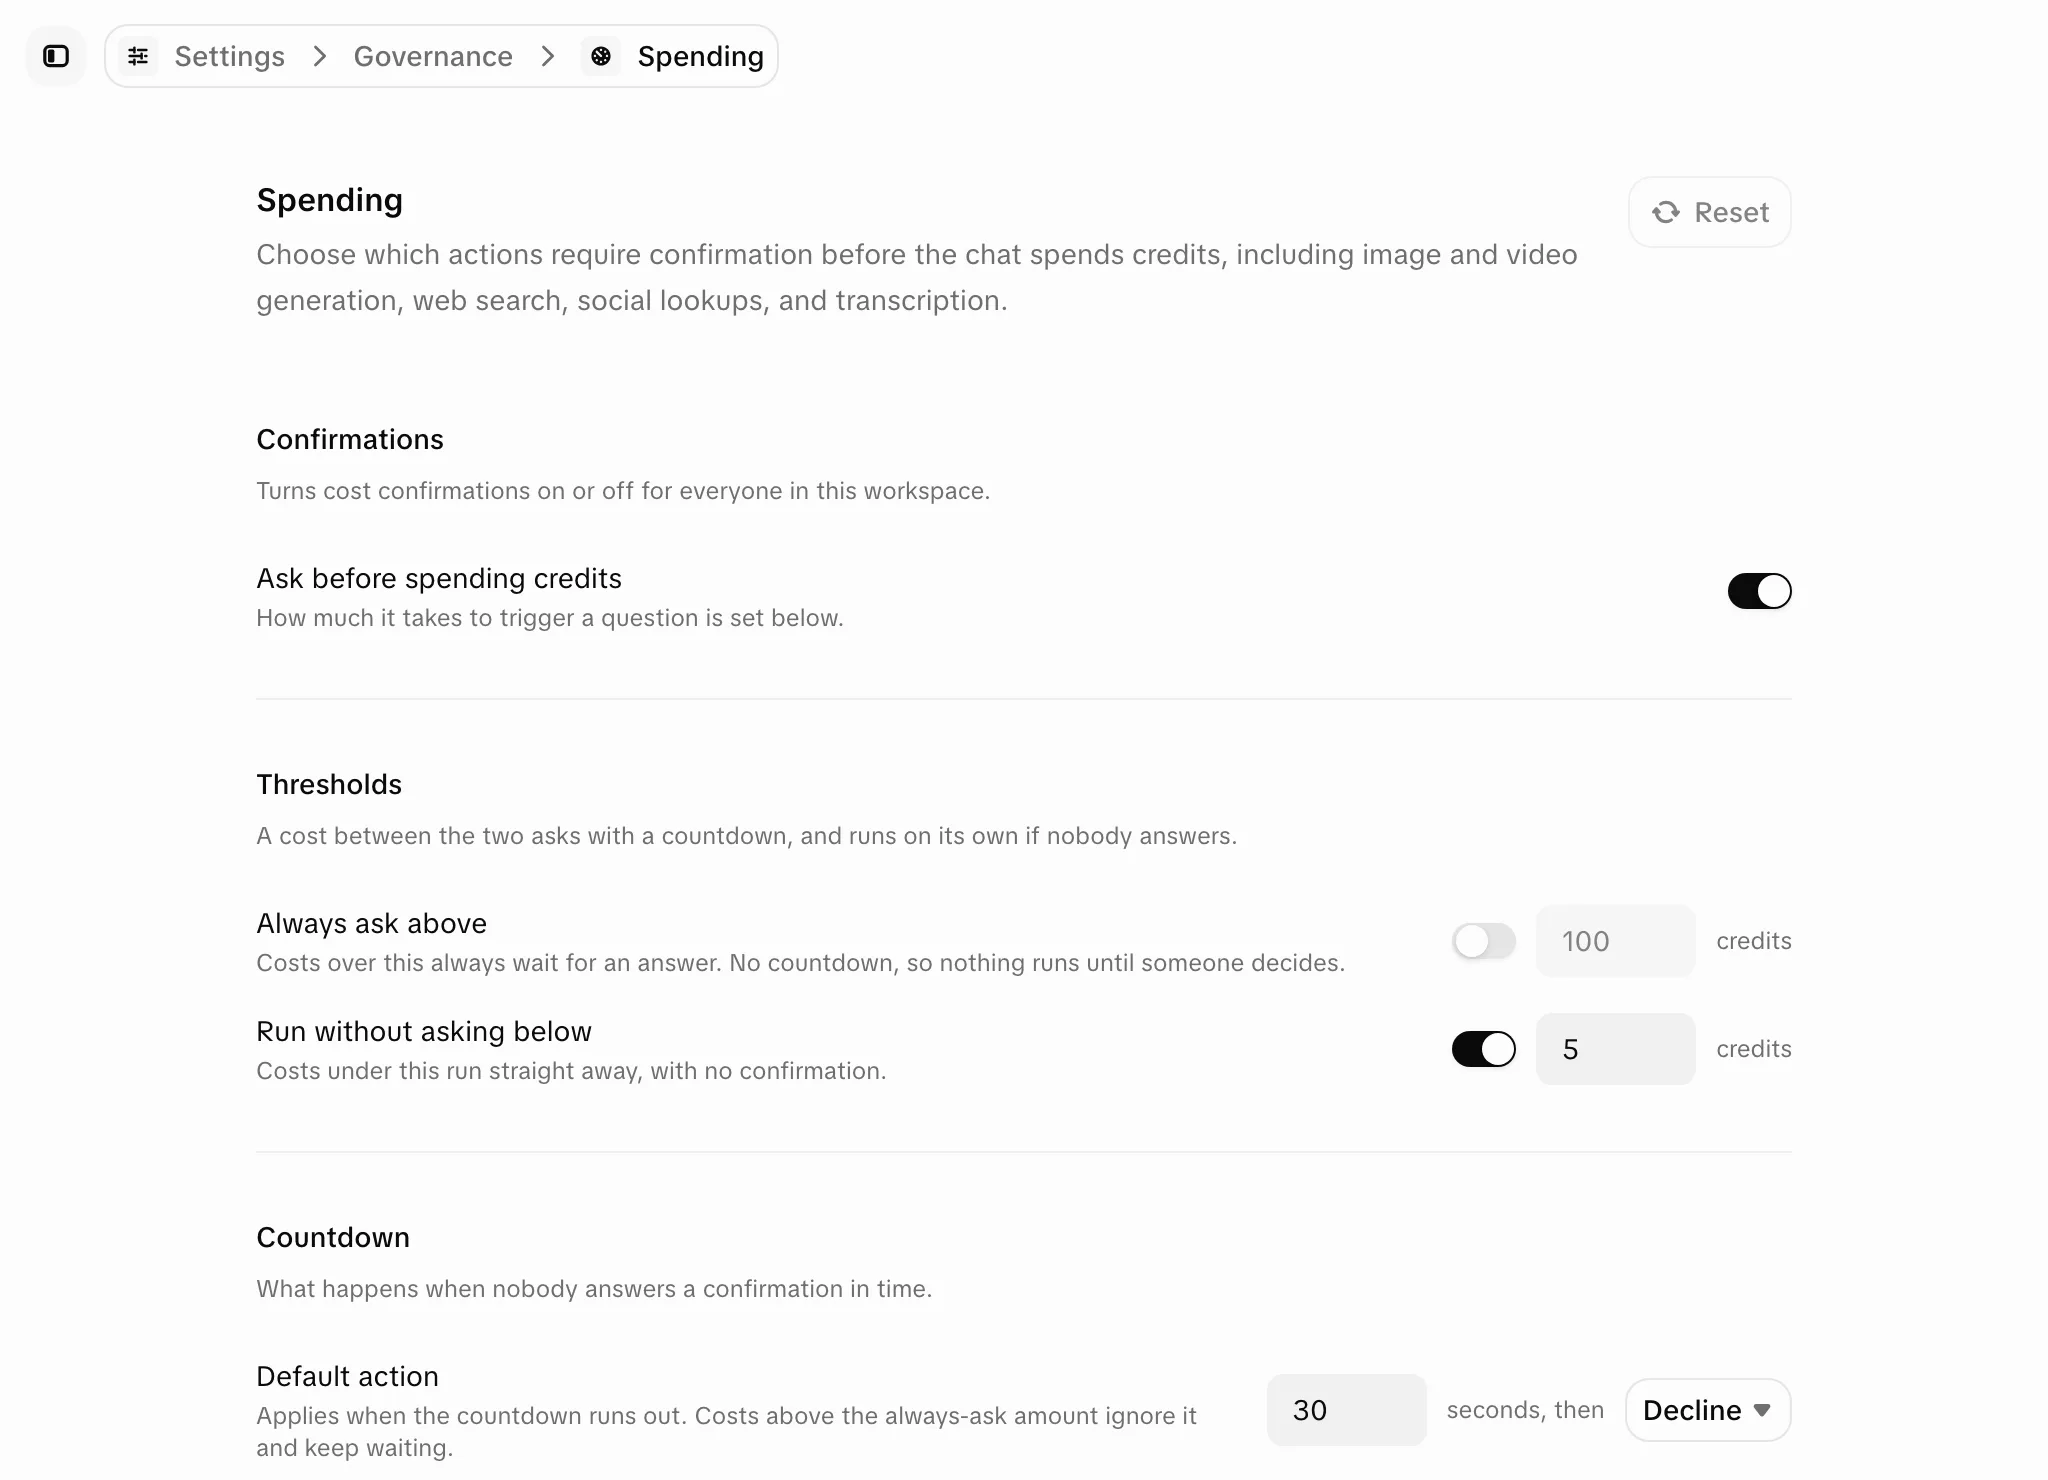Image resolution: width=2048 pixels, height=1480 pixels.
Task: Click the Decline dropdown arrow icon
Action: (1762, 1410)
